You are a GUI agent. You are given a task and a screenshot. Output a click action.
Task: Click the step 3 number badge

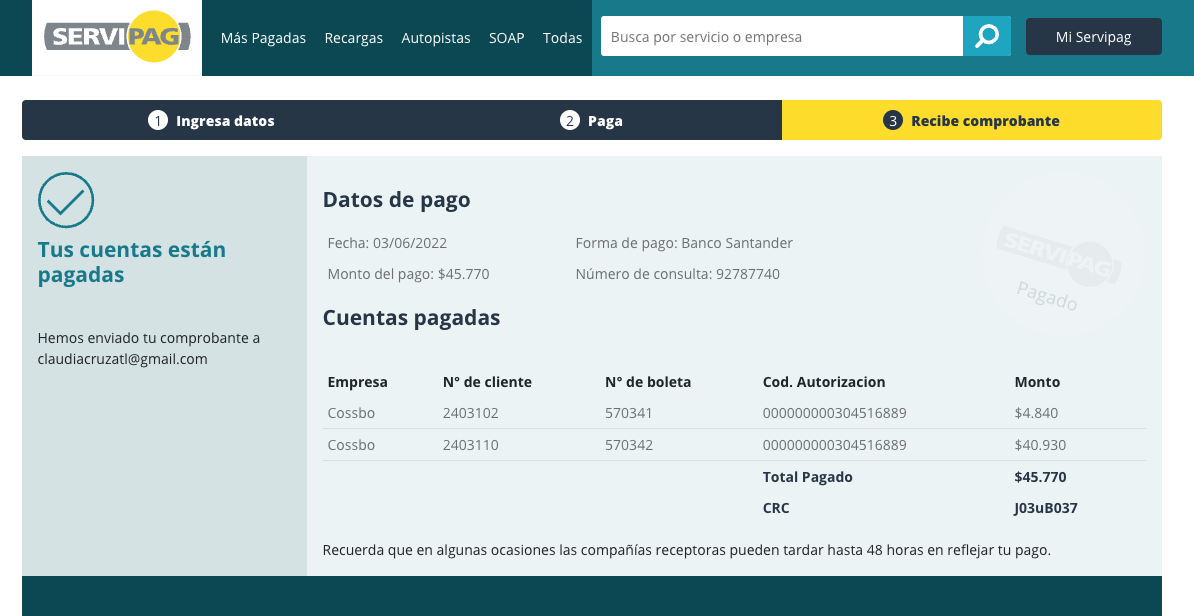click(x=892, y=121)
